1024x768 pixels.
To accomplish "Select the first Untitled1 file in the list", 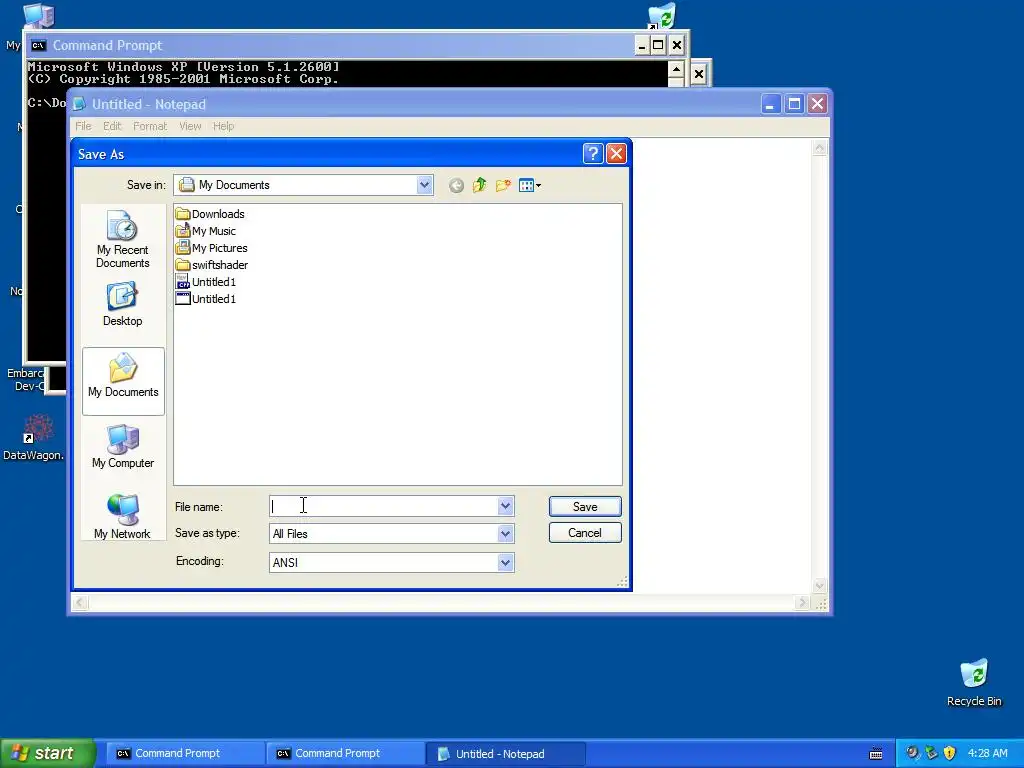I will [x=206, y=282].
